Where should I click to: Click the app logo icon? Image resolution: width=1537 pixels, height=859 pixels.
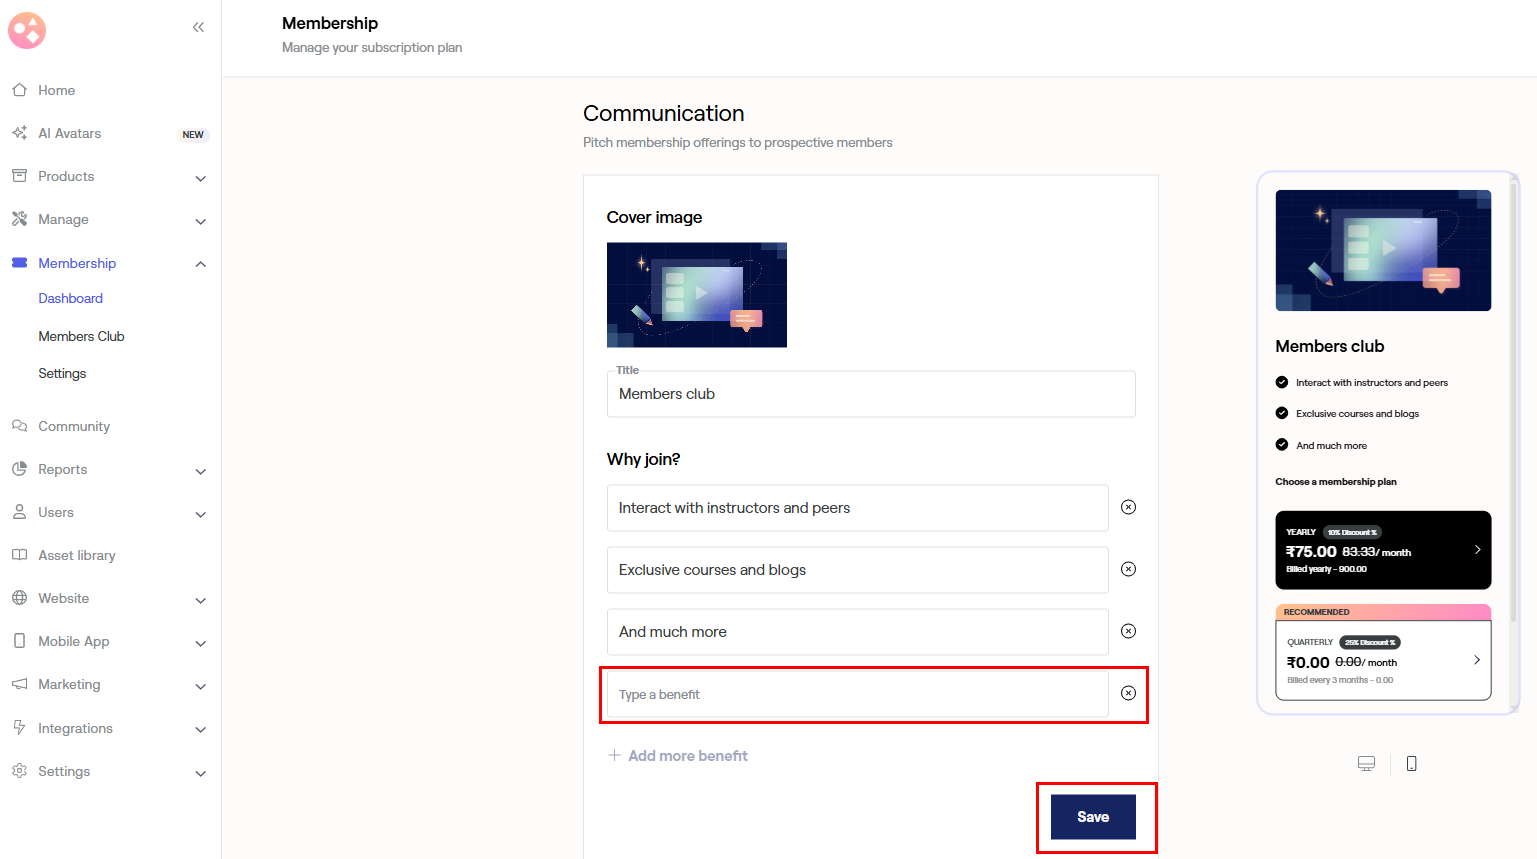27,31
